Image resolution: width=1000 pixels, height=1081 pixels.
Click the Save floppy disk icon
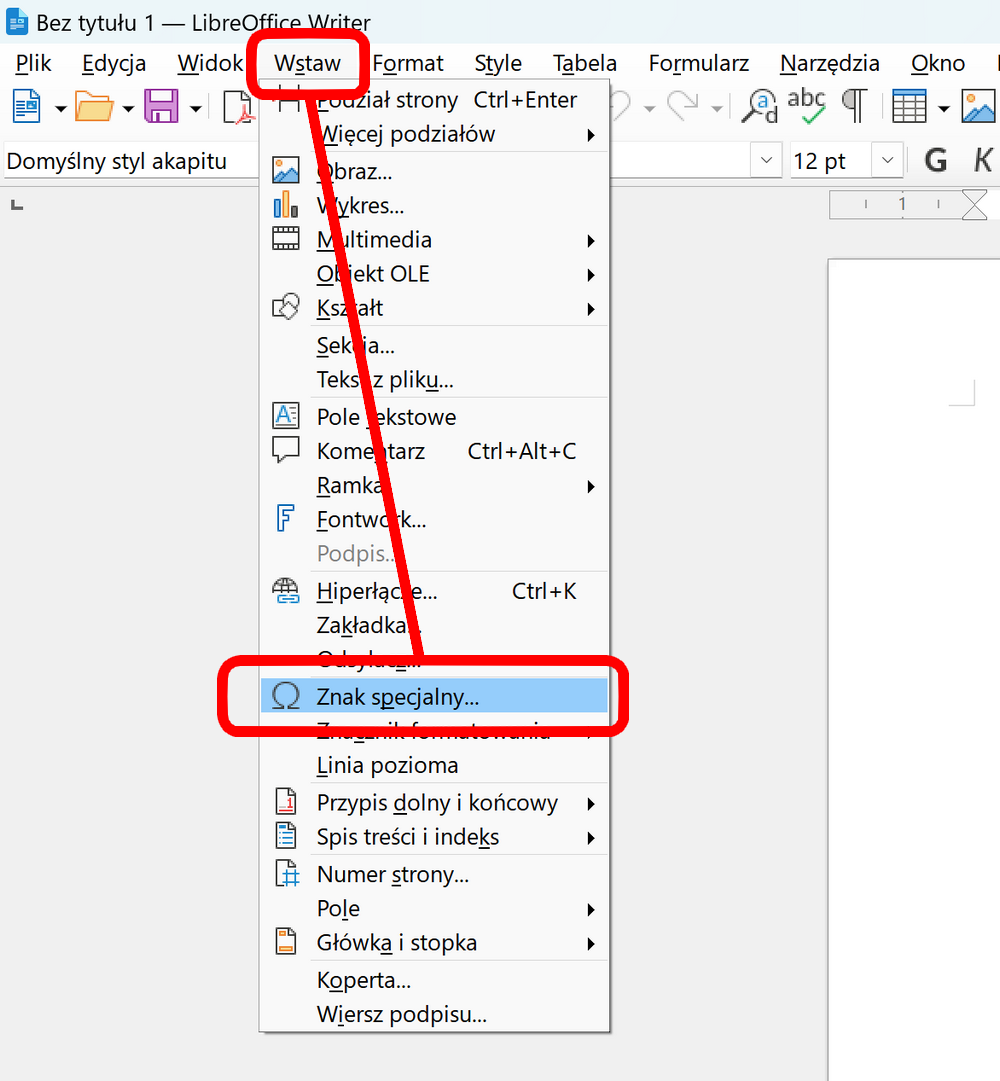pyautogui.click(x=161, y=107)
